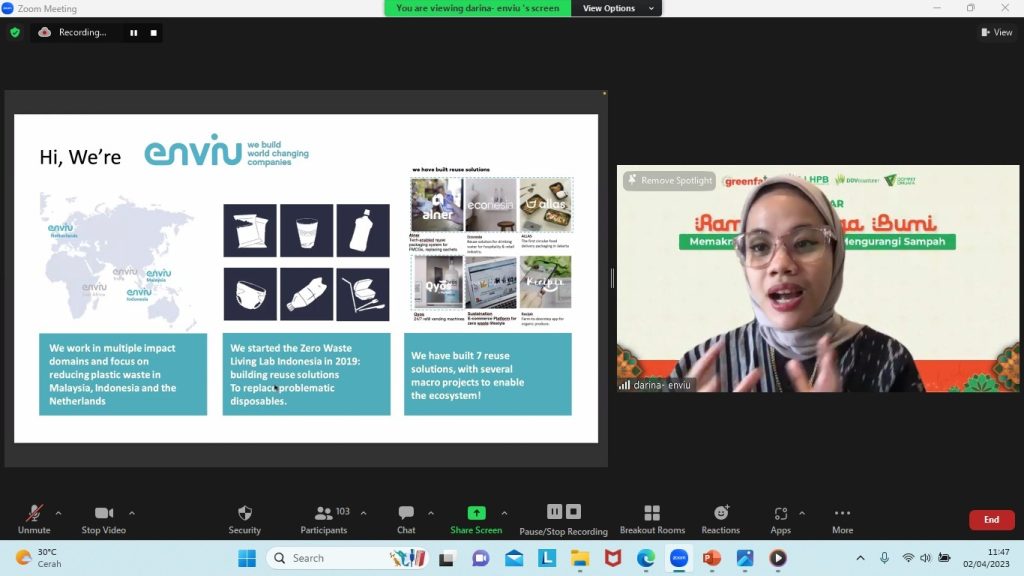Screen dimensions: 1024x576
Task: Click the darina- enviu speaker video
Action: [x=818, y=278]
